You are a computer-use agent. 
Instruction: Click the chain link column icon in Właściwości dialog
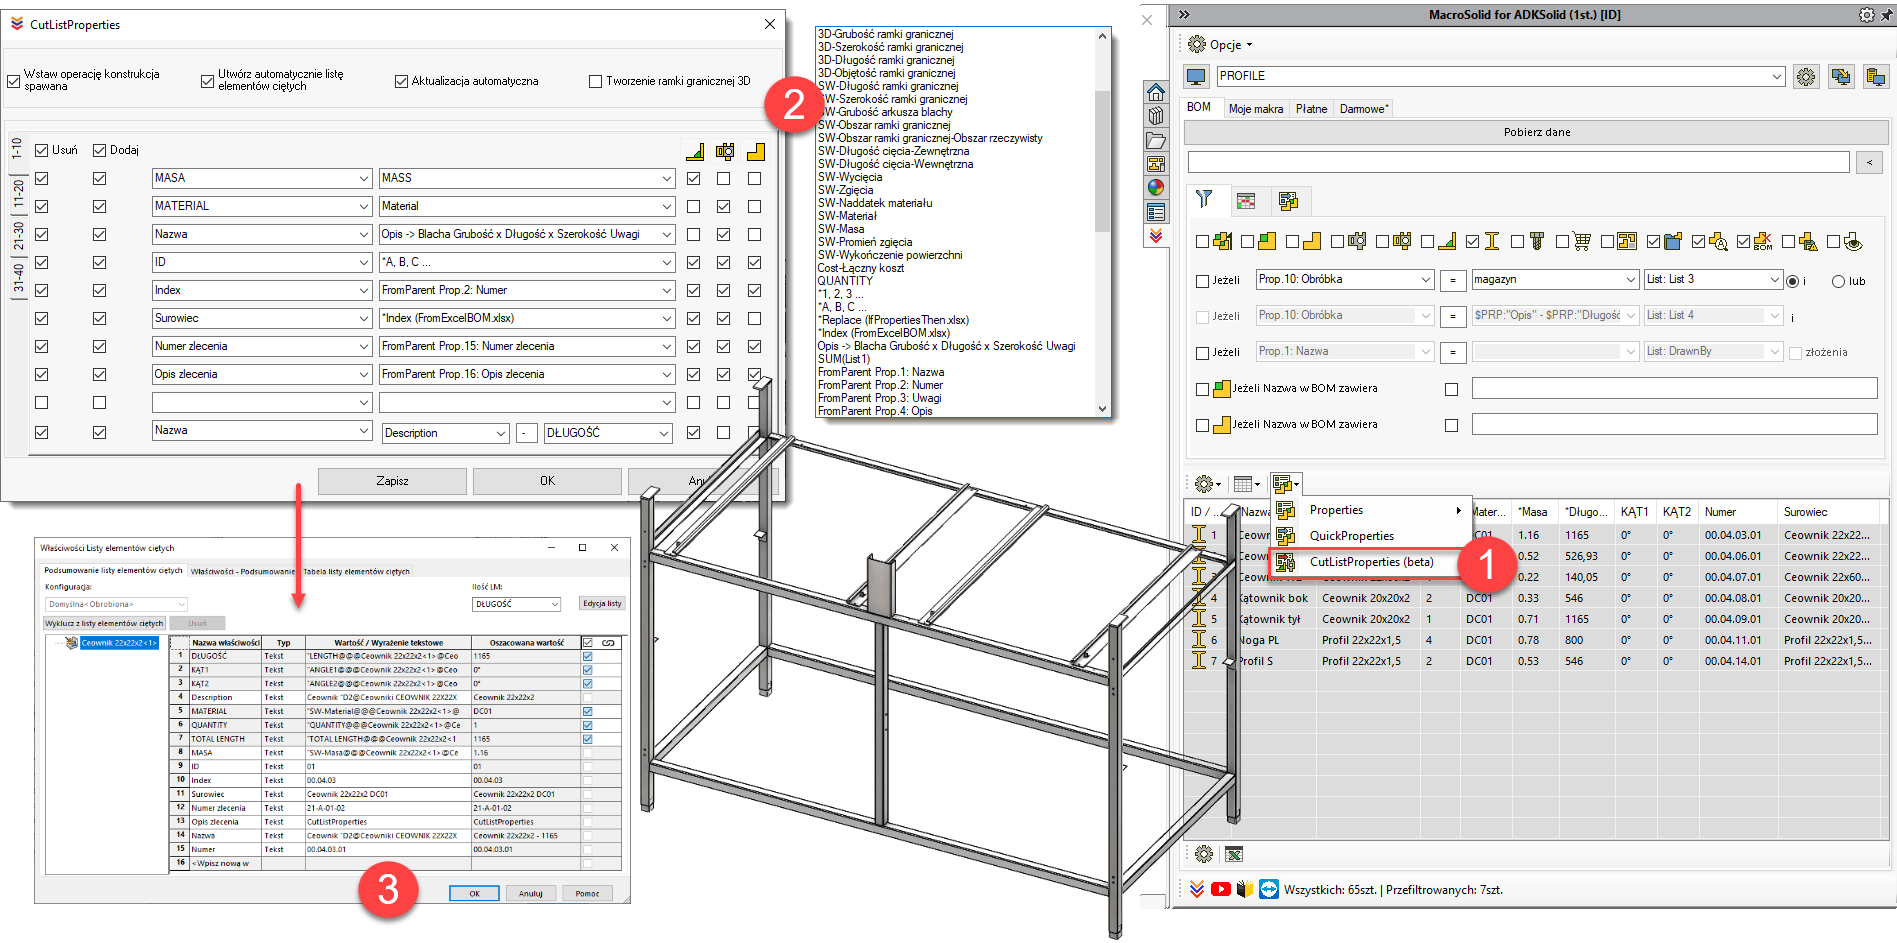pyautogui.click(x=608, y=643)
